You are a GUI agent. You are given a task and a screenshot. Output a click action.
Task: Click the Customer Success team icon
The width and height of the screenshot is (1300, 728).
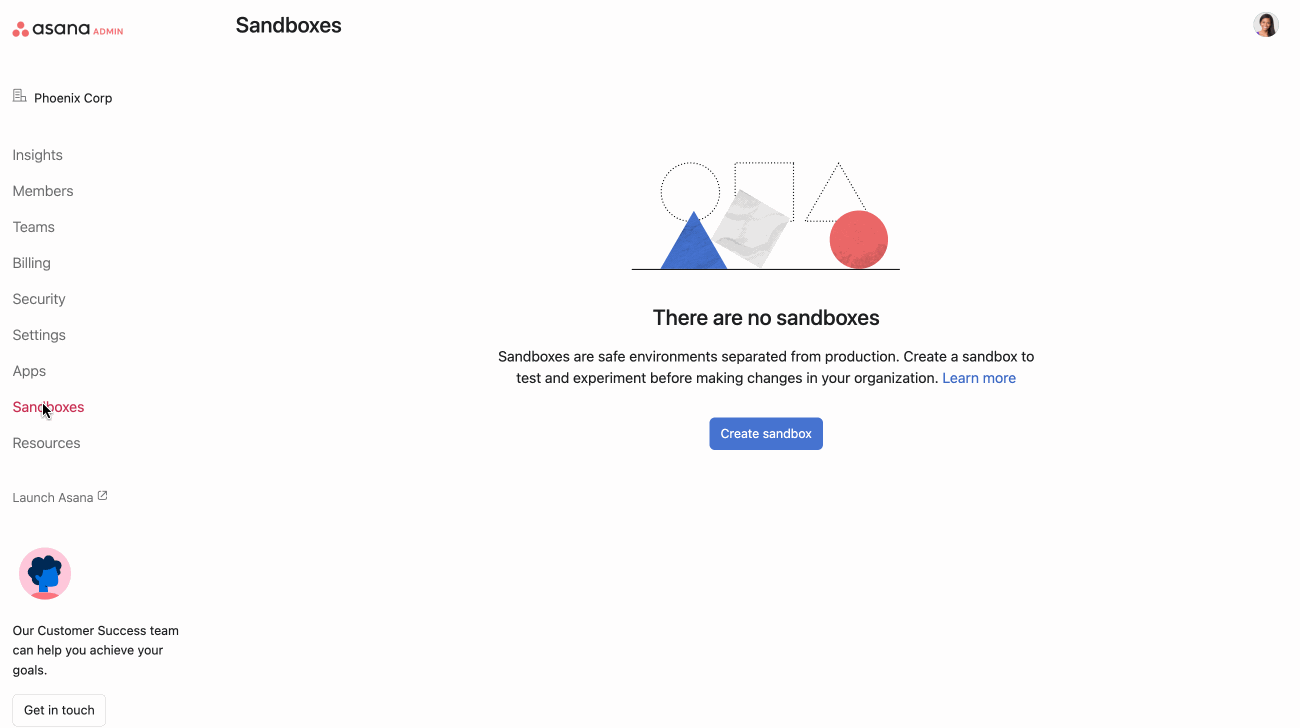[x=45, y=573]
